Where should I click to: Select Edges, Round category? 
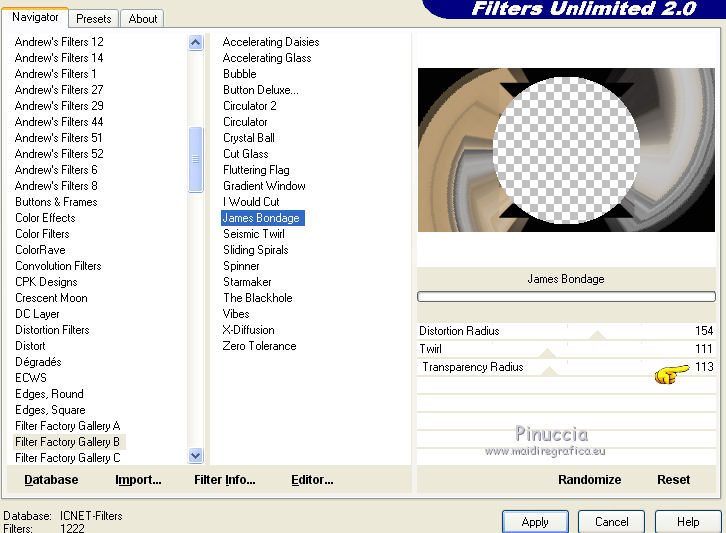[x=49, y=394]
